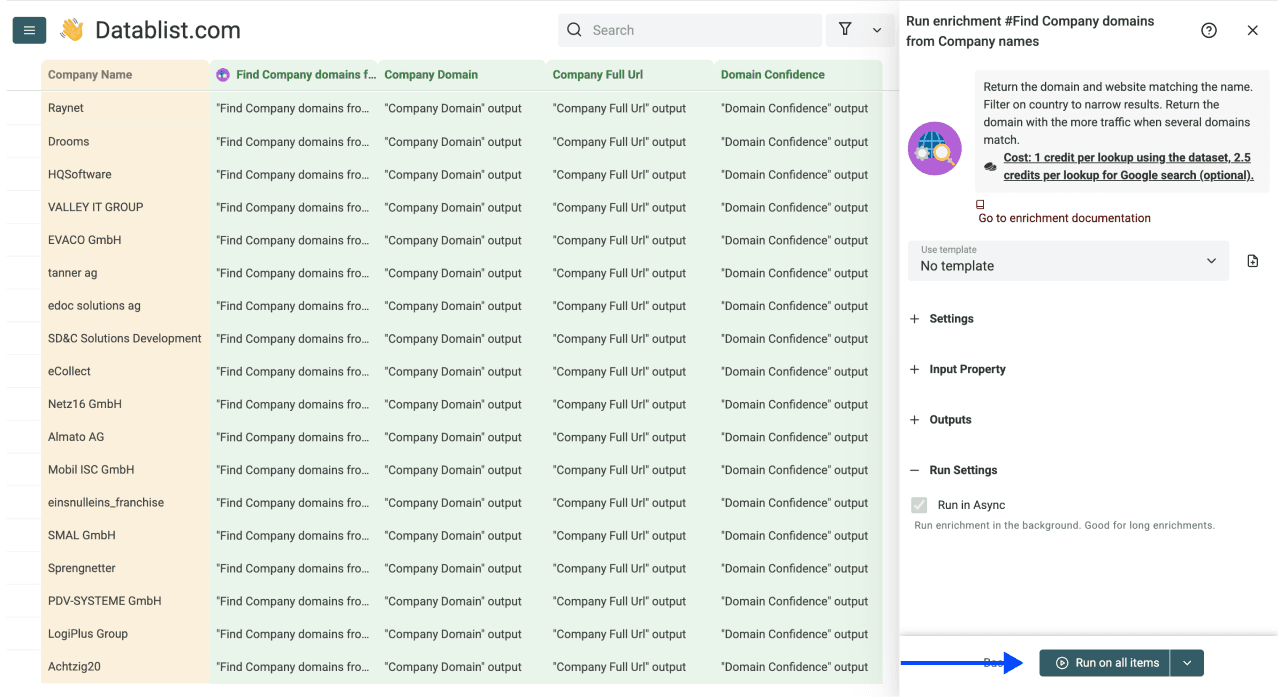Click the Achtzig20 cell
1287x700 pixels.
[x=126, y=666]
